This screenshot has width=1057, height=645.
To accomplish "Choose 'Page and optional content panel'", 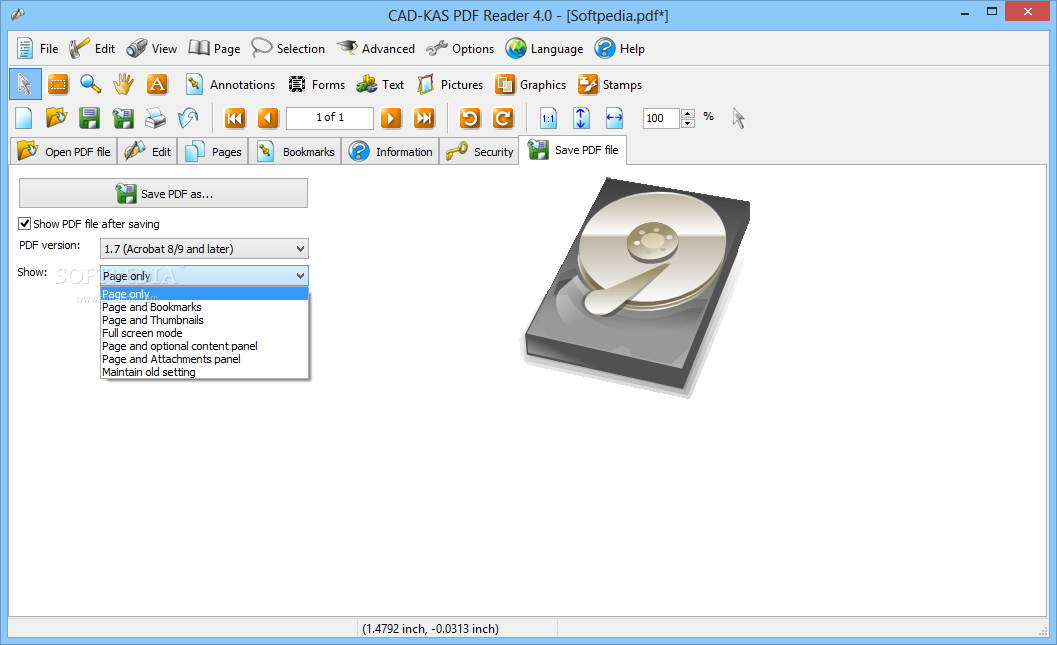I will [x=204, y=346].
